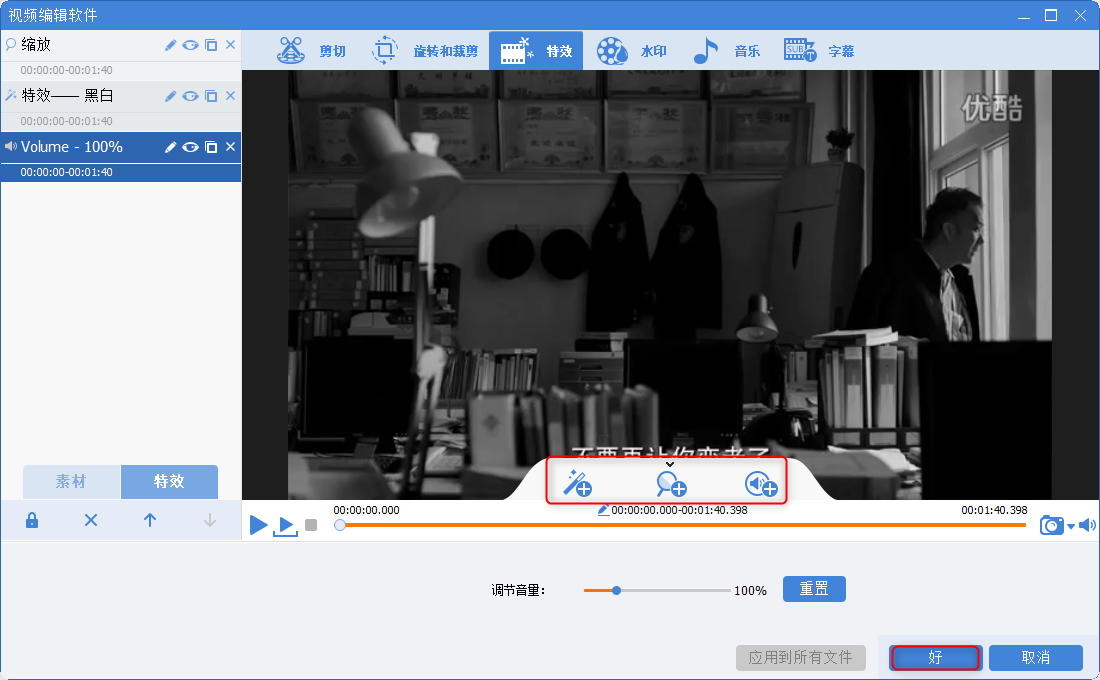Switch to the 特效 toolbar tab
1100x680 pixels.
(536, 51)
